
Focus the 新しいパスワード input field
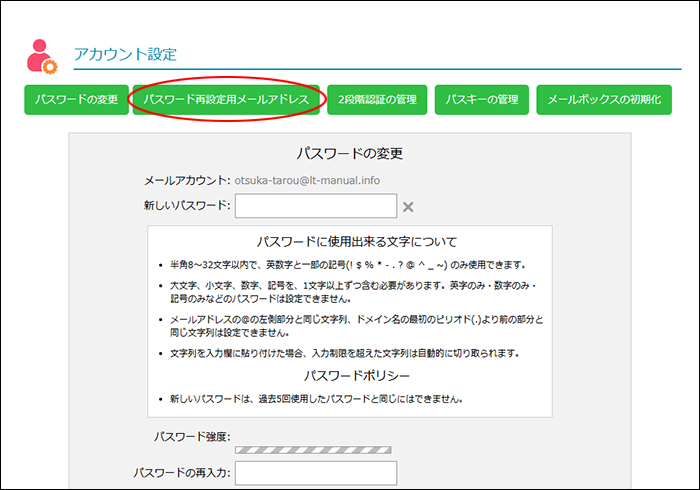pyautogui.click(x=316, y=206)
